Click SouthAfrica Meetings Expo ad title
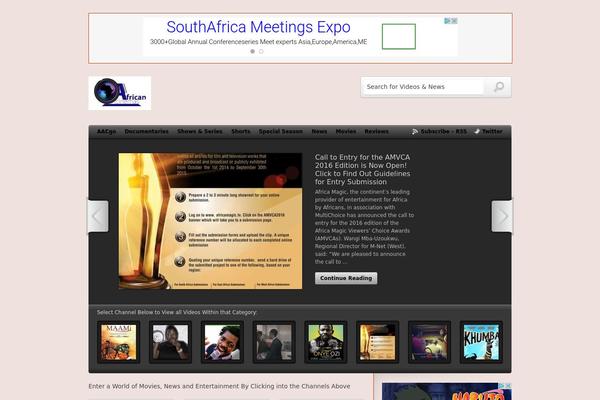This screenshot has height=400, width=600. (258, 27)
